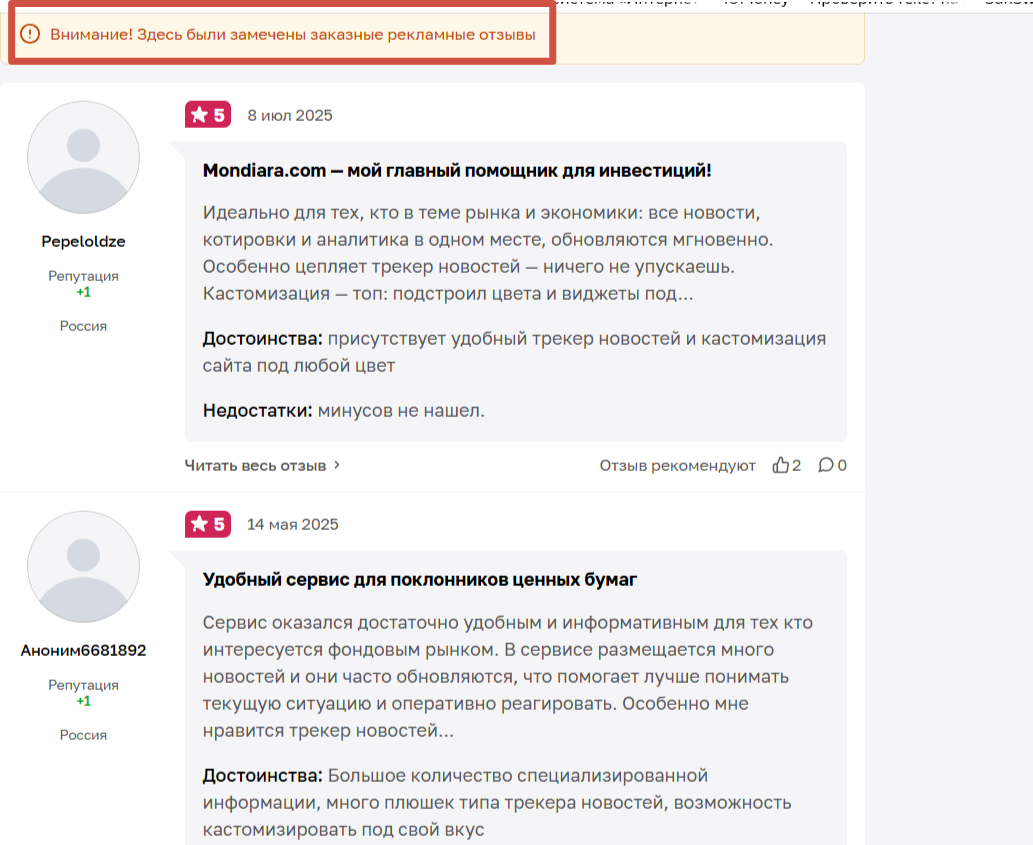Open comments icon on Pepeloldze's review
The image size is (1033, 845).
[825, 465]
